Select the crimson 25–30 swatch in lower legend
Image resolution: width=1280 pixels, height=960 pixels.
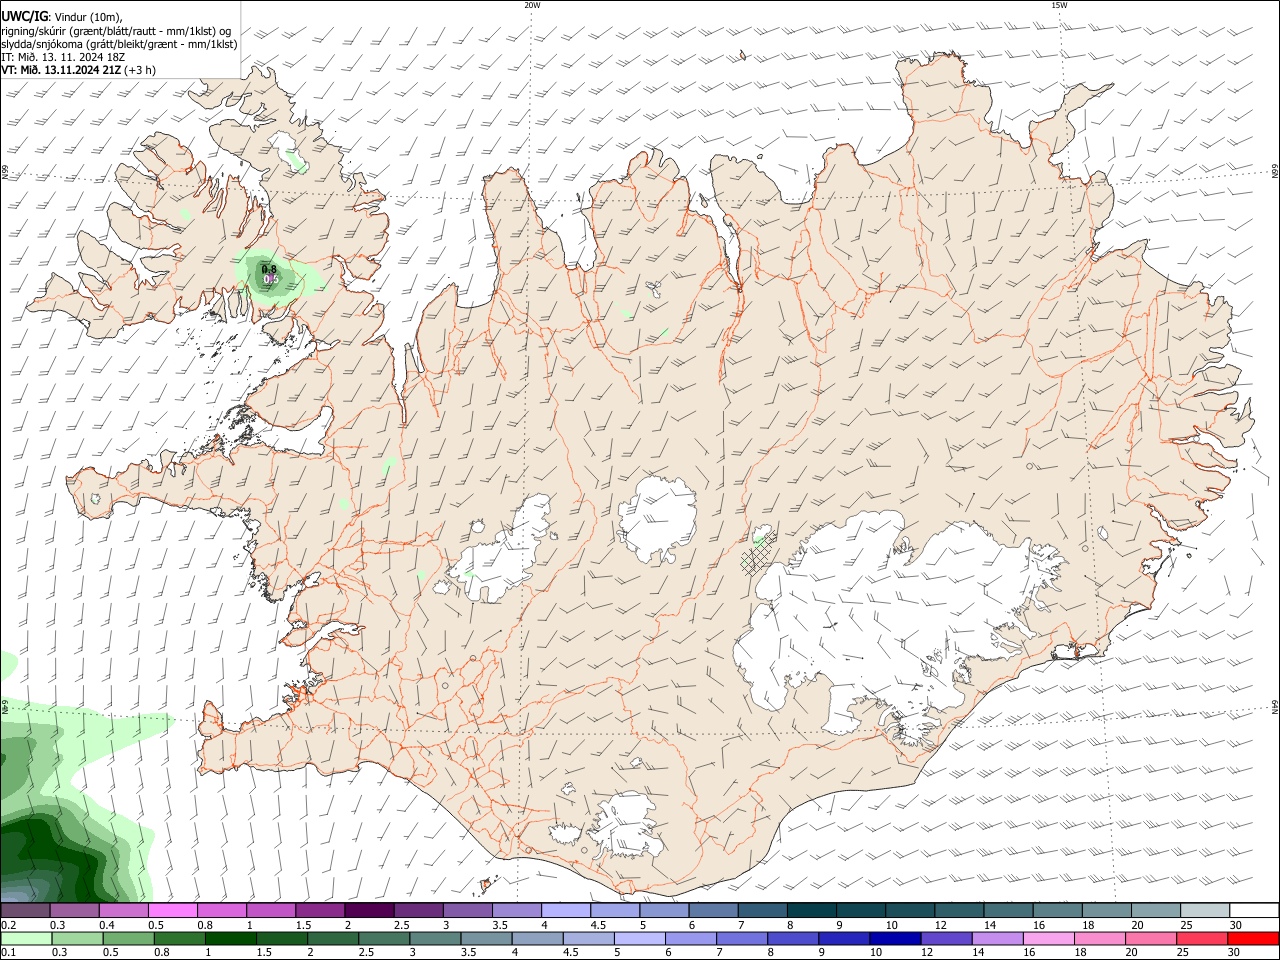click(1202, 939)
